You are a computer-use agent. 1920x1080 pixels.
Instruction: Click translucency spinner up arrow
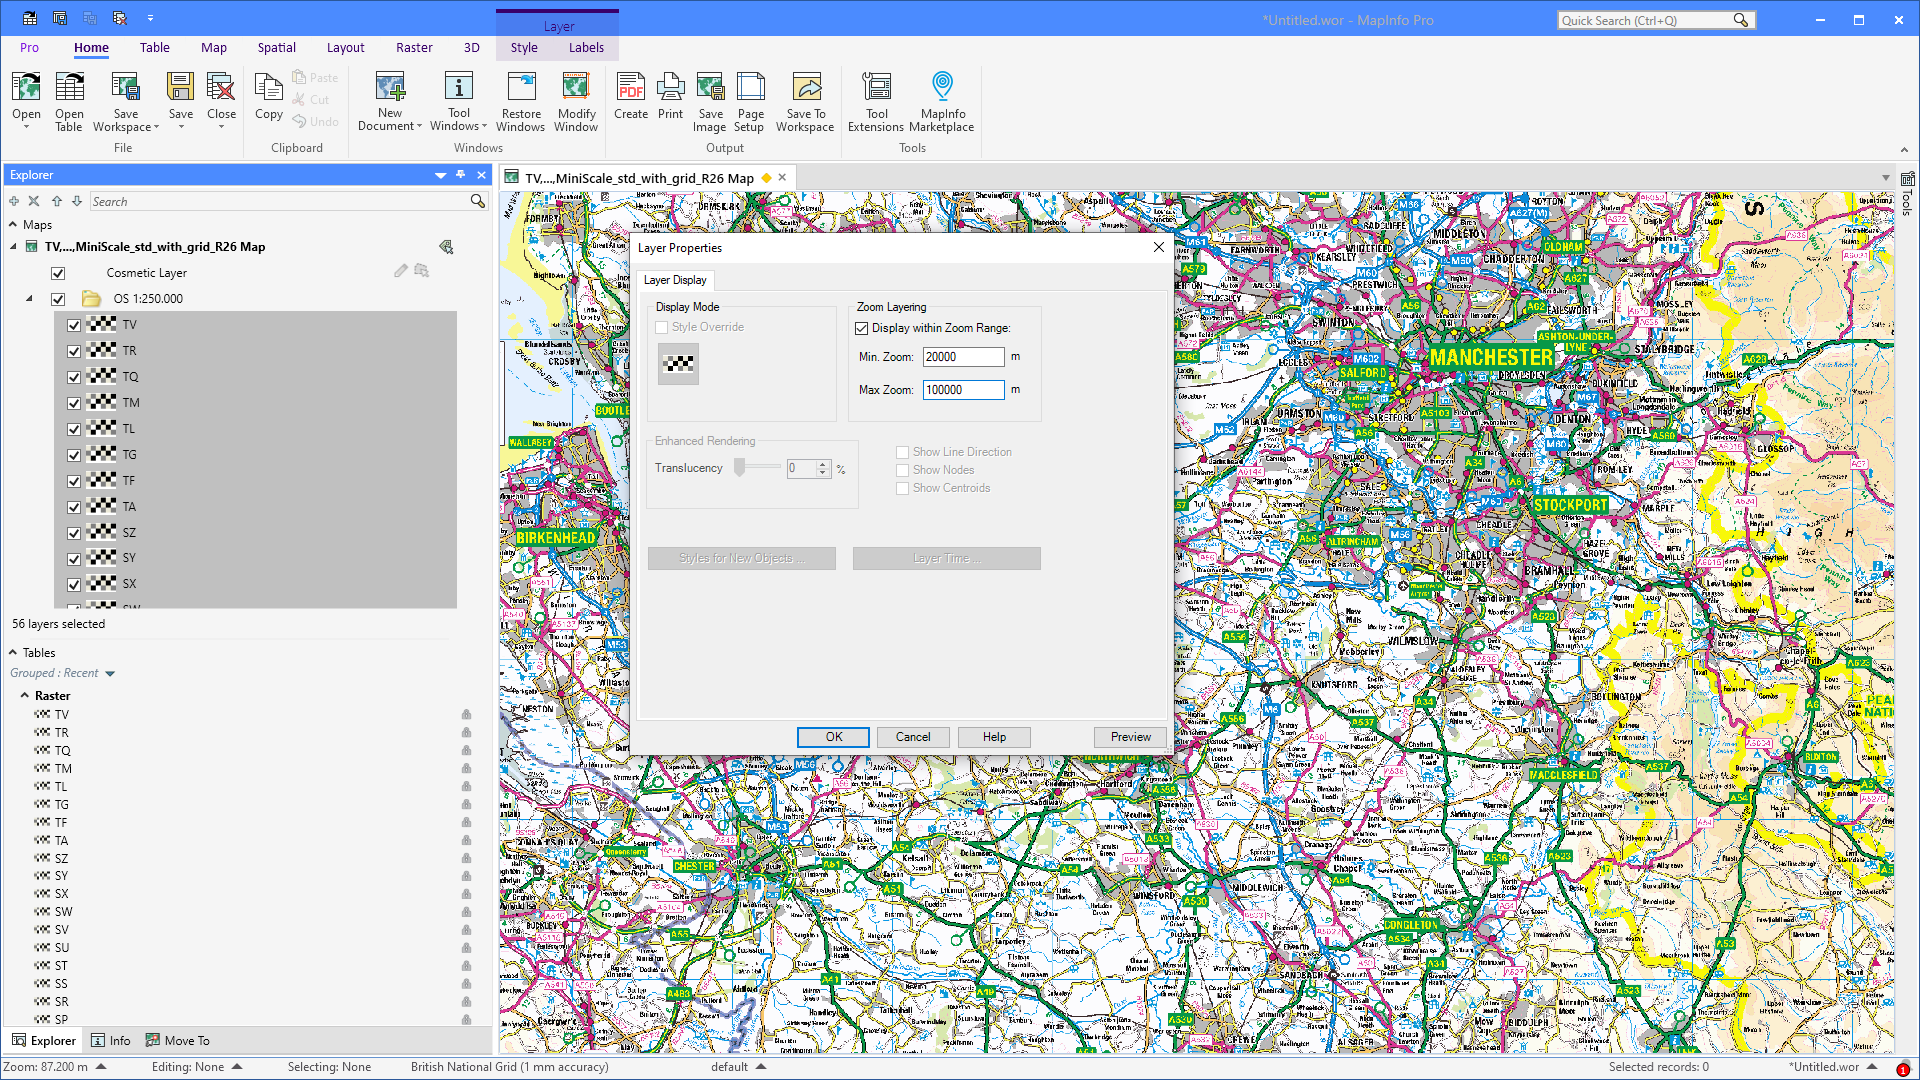(x=823, y=464)
